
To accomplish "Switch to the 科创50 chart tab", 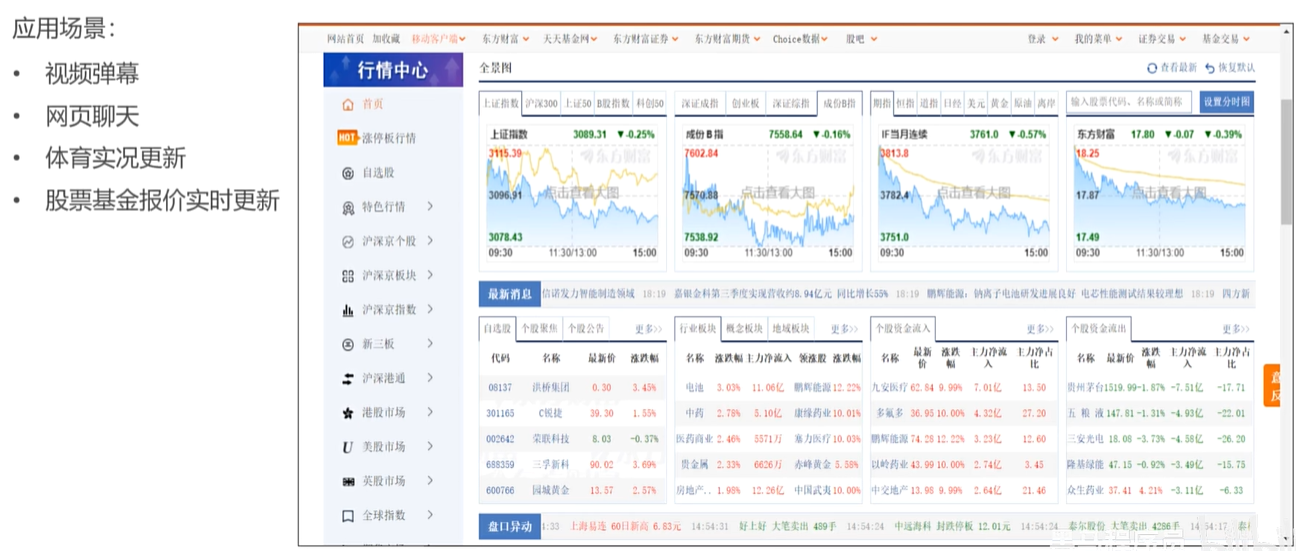I will 649,103.
